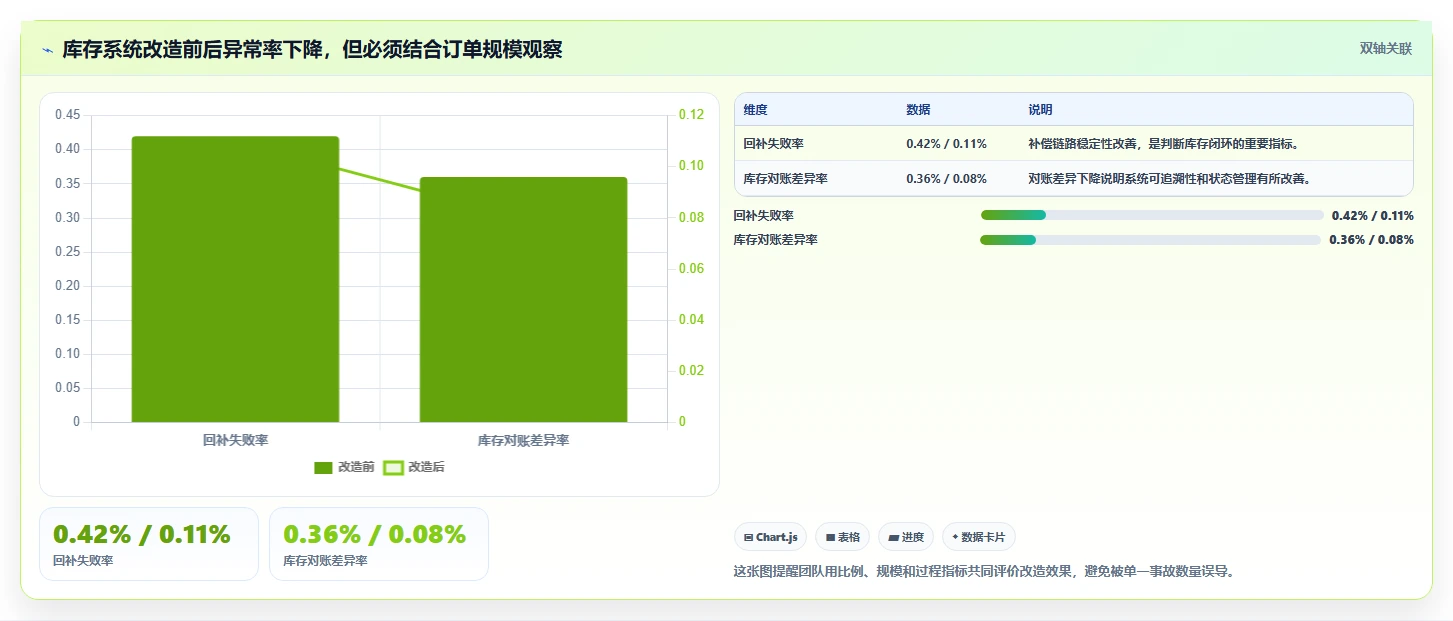Toggle the 改造前 legend item

pos(344,467)
